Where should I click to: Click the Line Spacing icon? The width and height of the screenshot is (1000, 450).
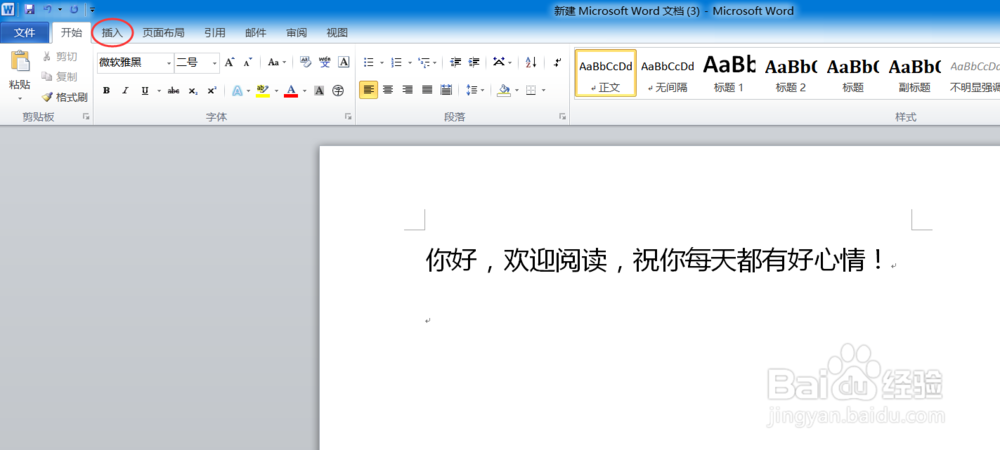coord(472,90)
